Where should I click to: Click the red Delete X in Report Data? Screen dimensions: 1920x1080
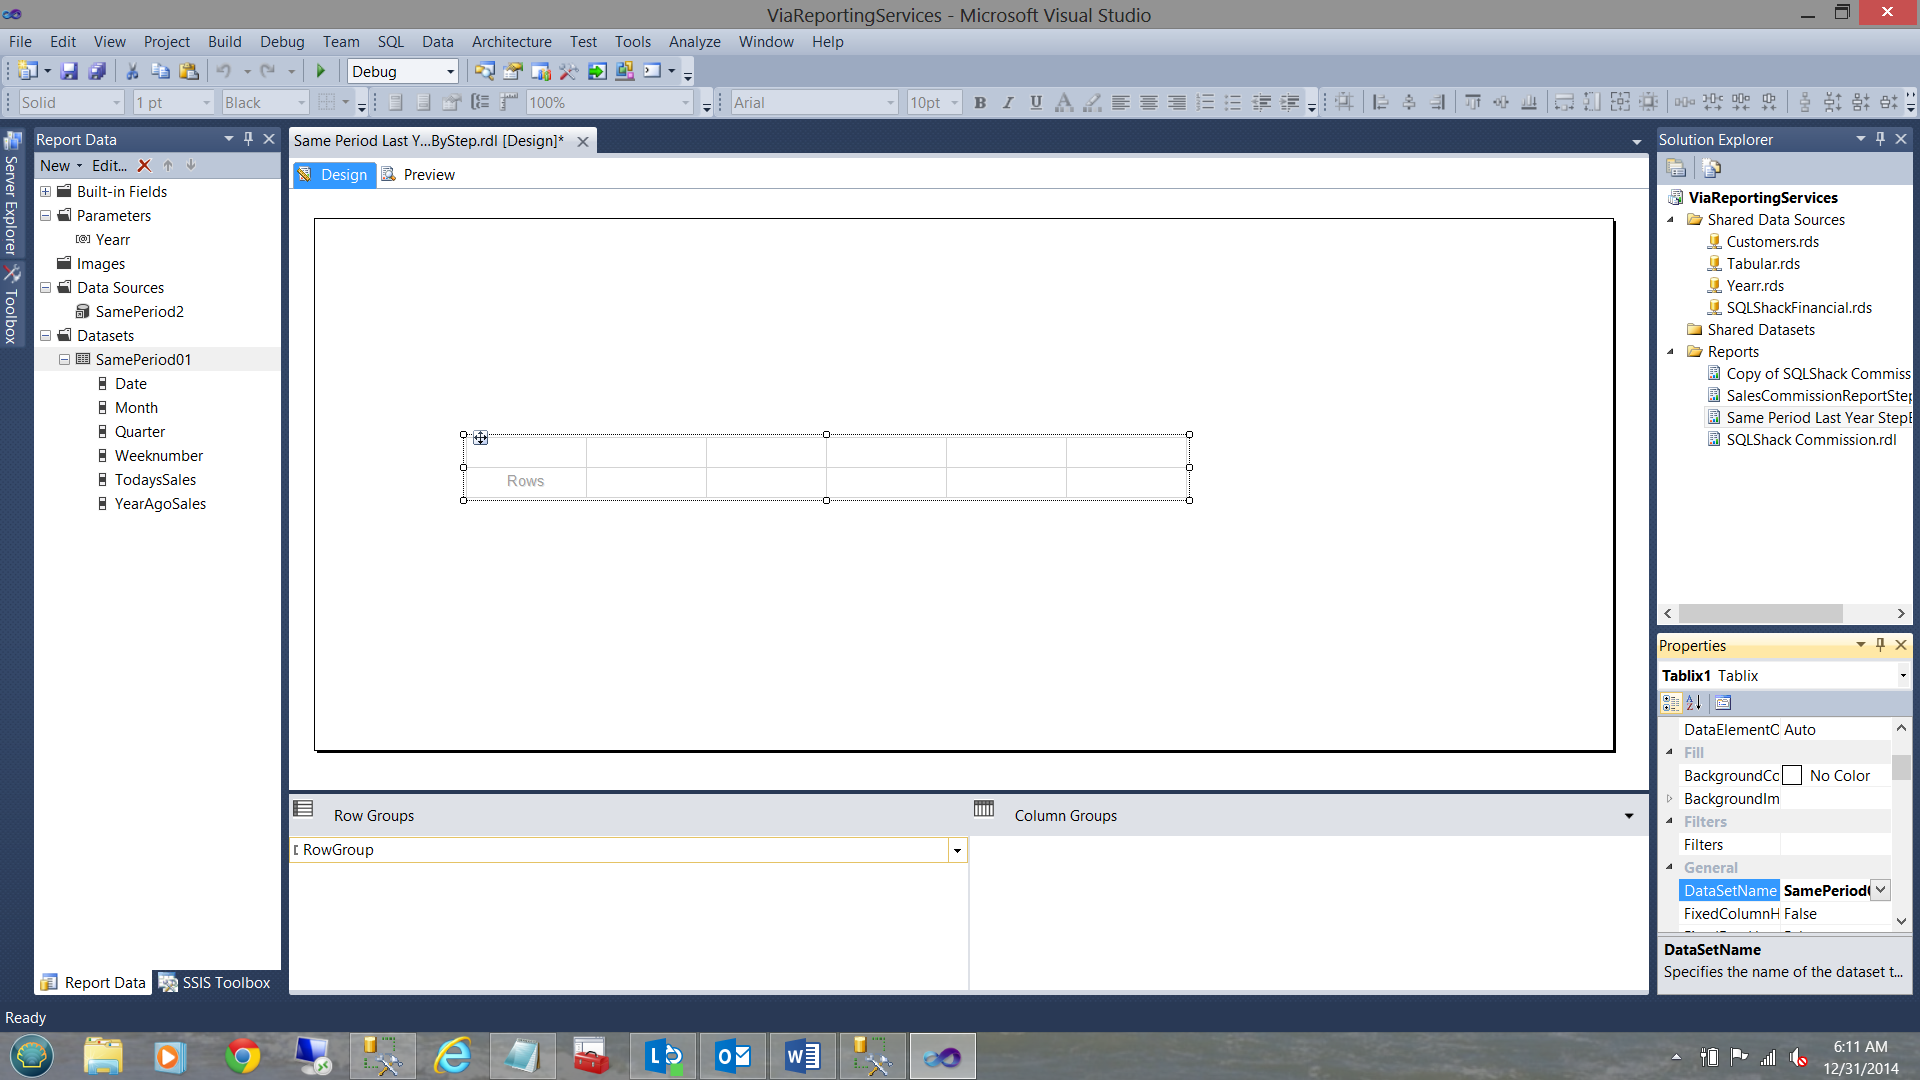[144, 166]
